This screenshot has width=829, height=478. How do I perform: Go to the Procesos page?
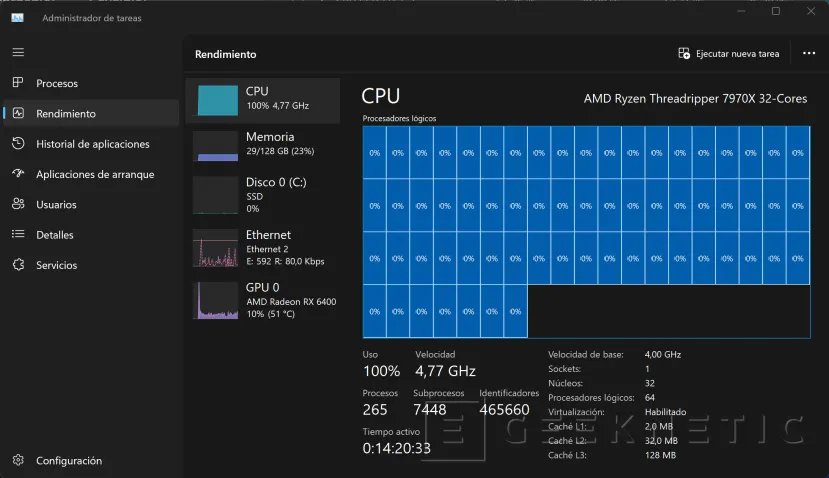(x=91, y=83)
